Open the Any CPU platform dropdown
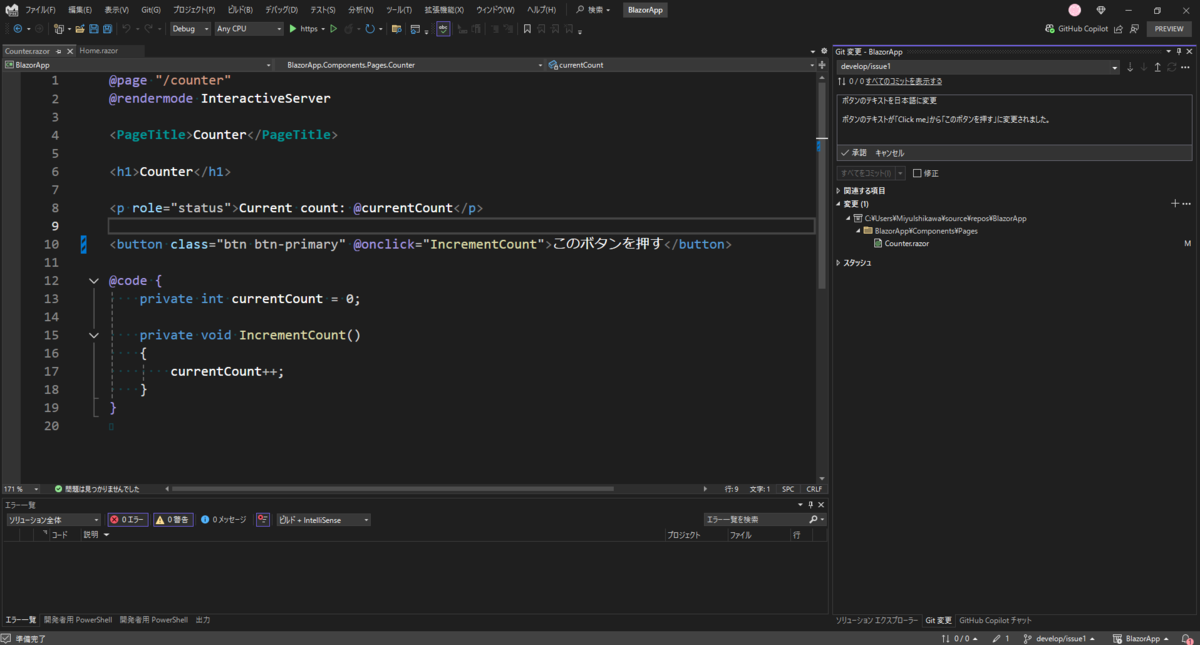Viewport: 1200px width, 645px height. tap(249, 29)
